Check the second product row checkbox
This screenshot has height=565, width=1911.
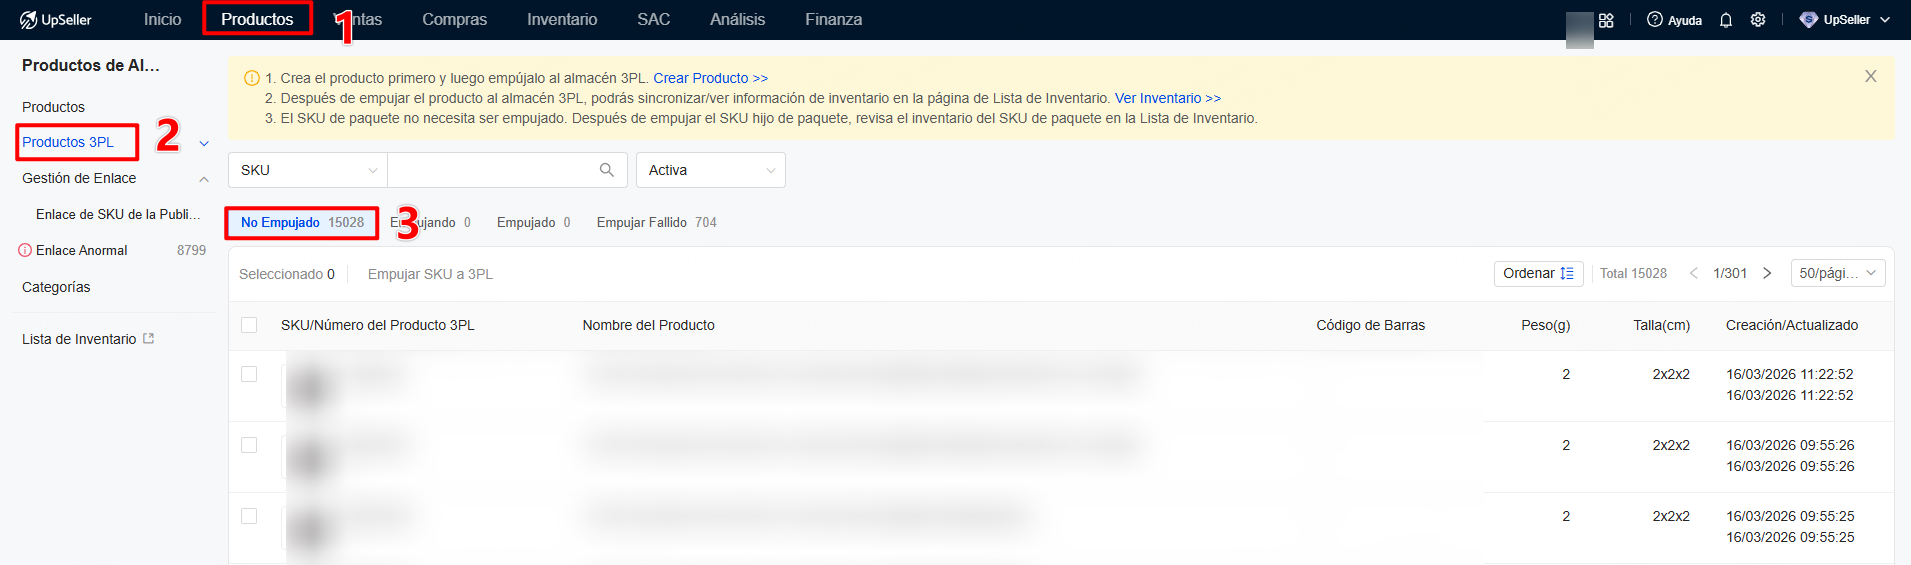pos(249,445)
